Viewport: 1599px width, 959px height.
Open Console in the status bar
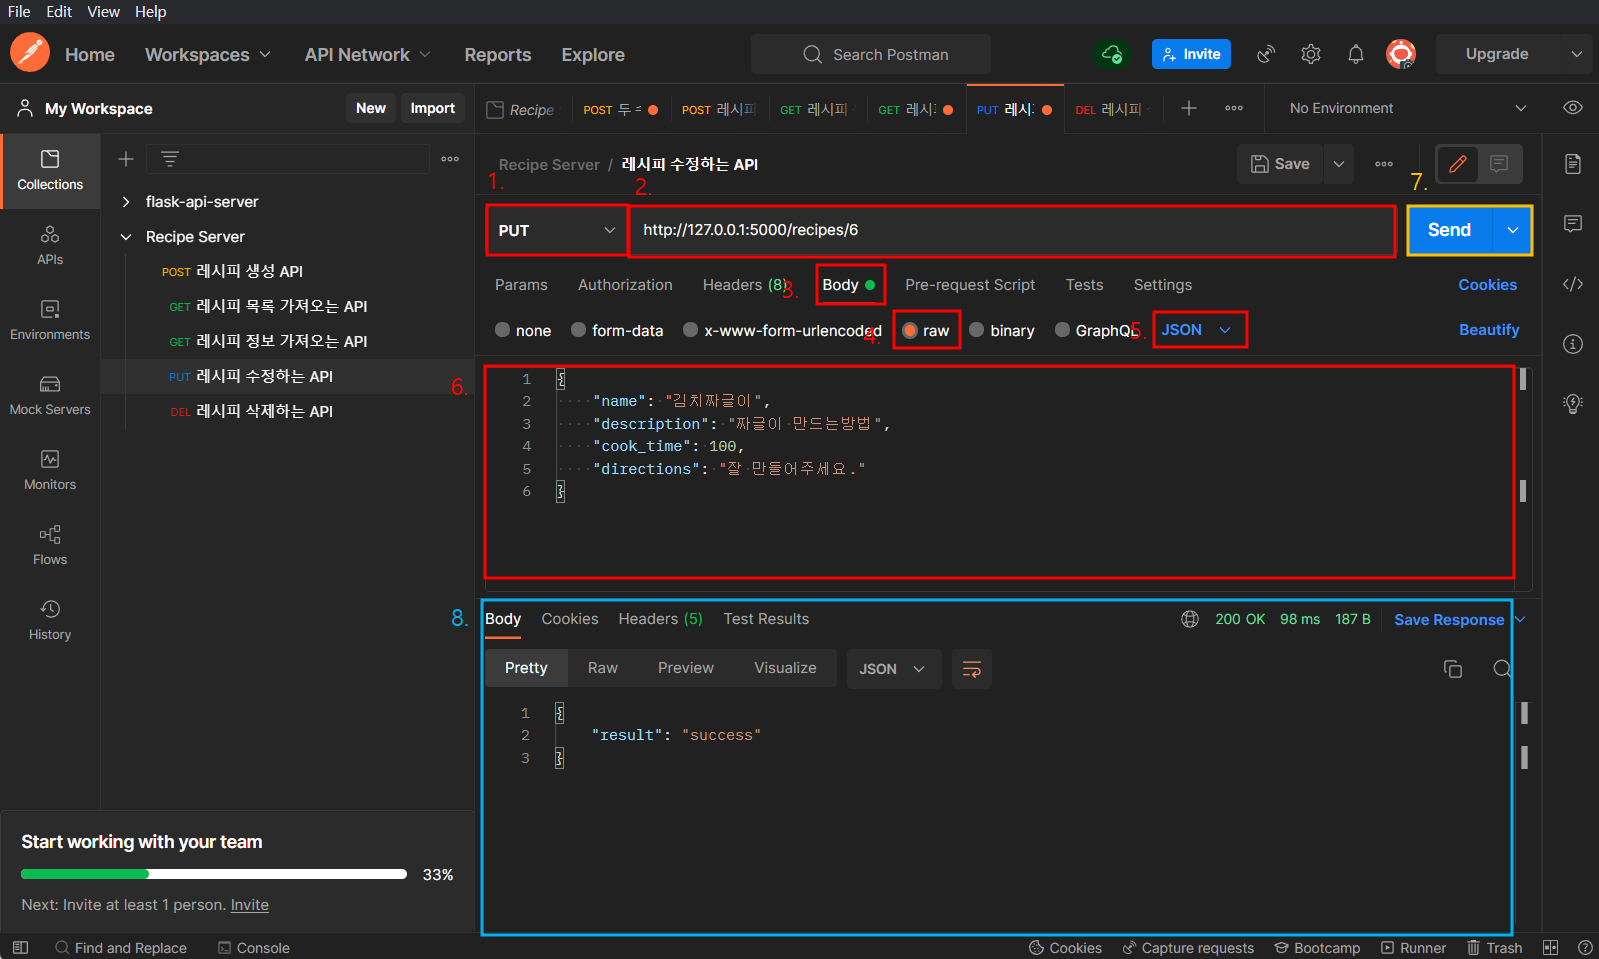tap(254, 948)
